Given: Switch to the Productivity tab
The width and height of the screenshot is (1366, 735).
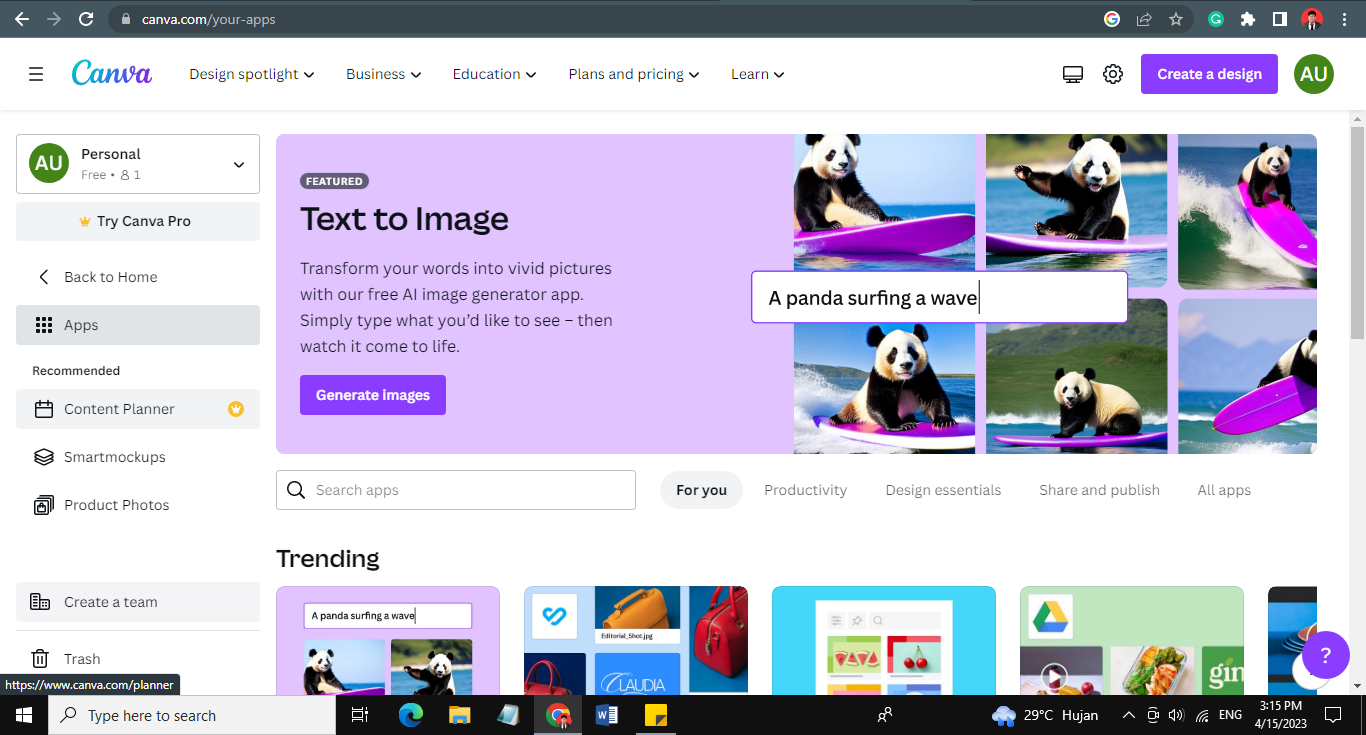Looking at the screenshot, I should pyautogui.click(x=805, y=490).
